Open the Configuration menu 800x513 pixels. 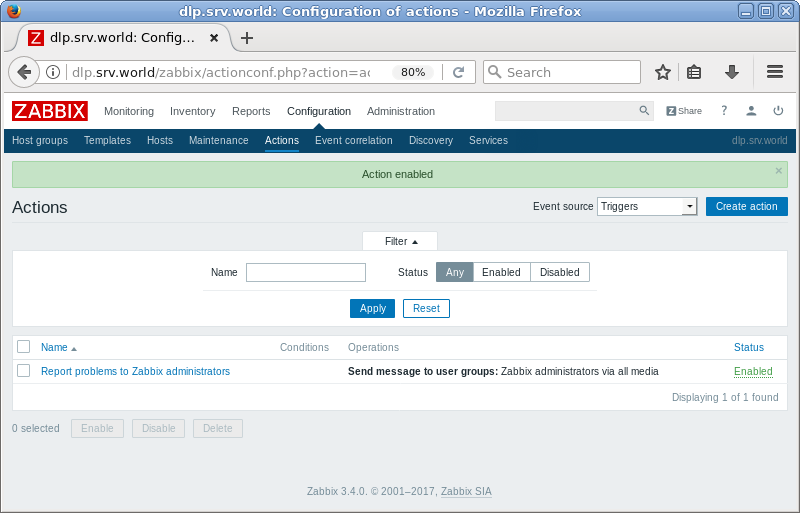click(319, 111)
